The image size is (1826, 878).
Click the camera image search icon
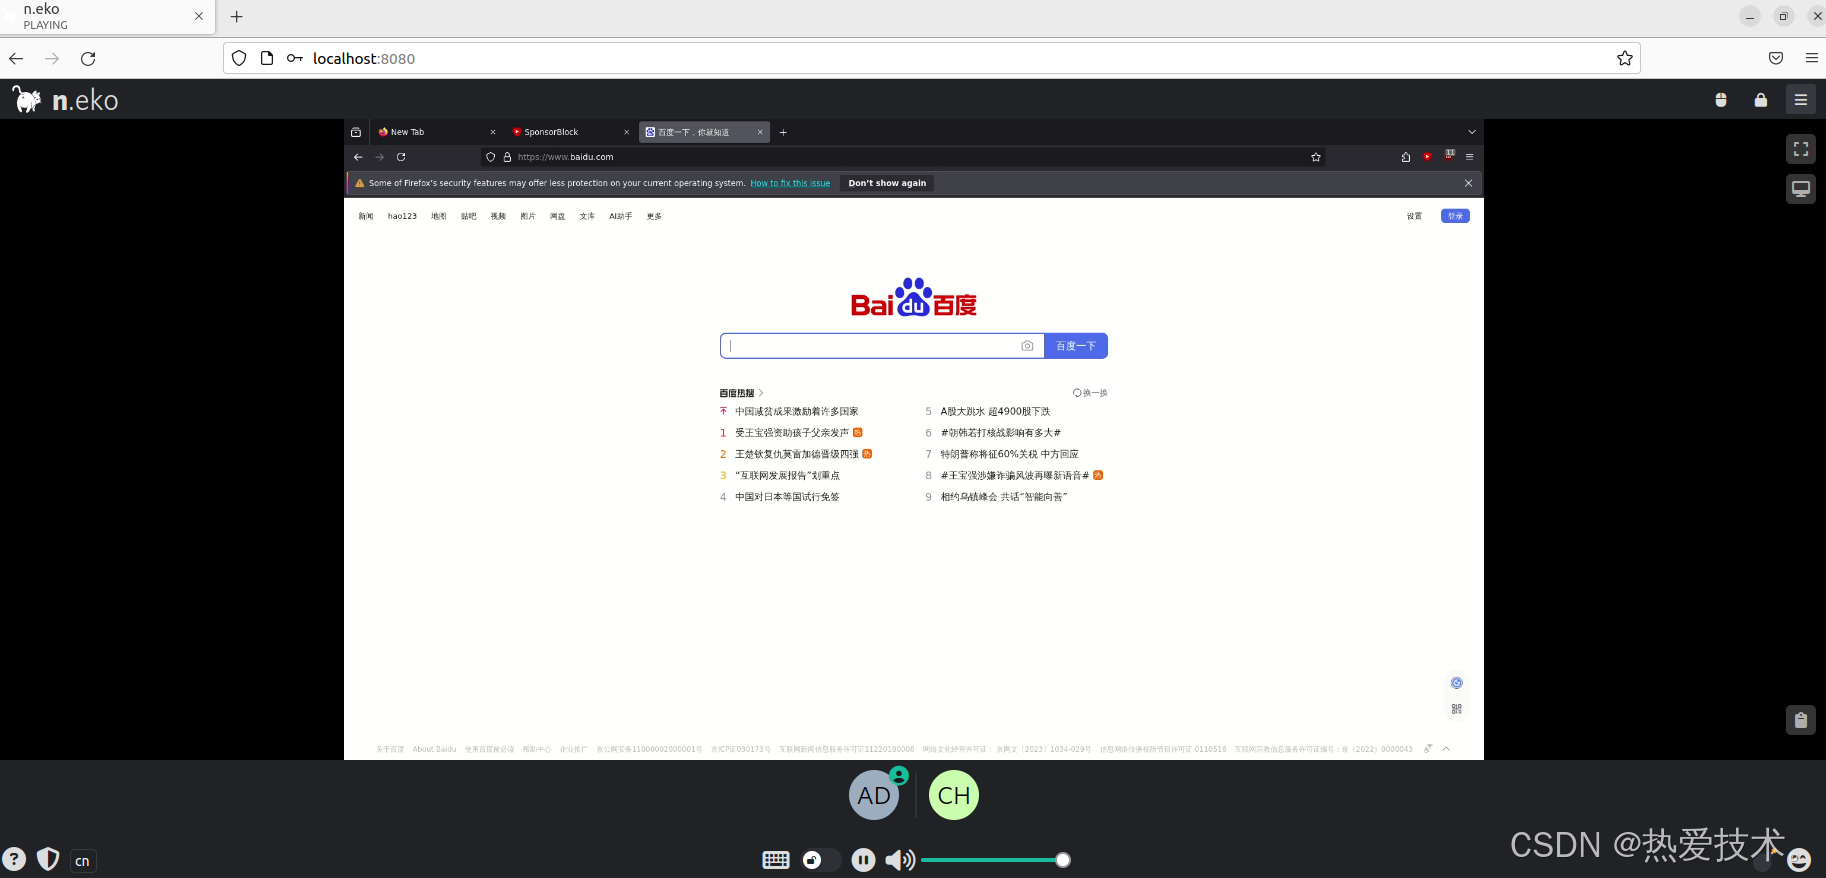1027,346
